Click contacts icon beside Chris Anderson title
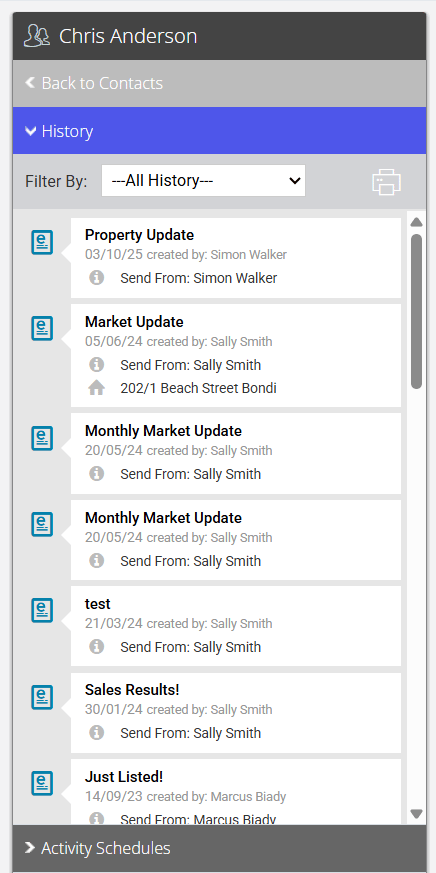This screenshot has height=873, width=436. [37, 36]
